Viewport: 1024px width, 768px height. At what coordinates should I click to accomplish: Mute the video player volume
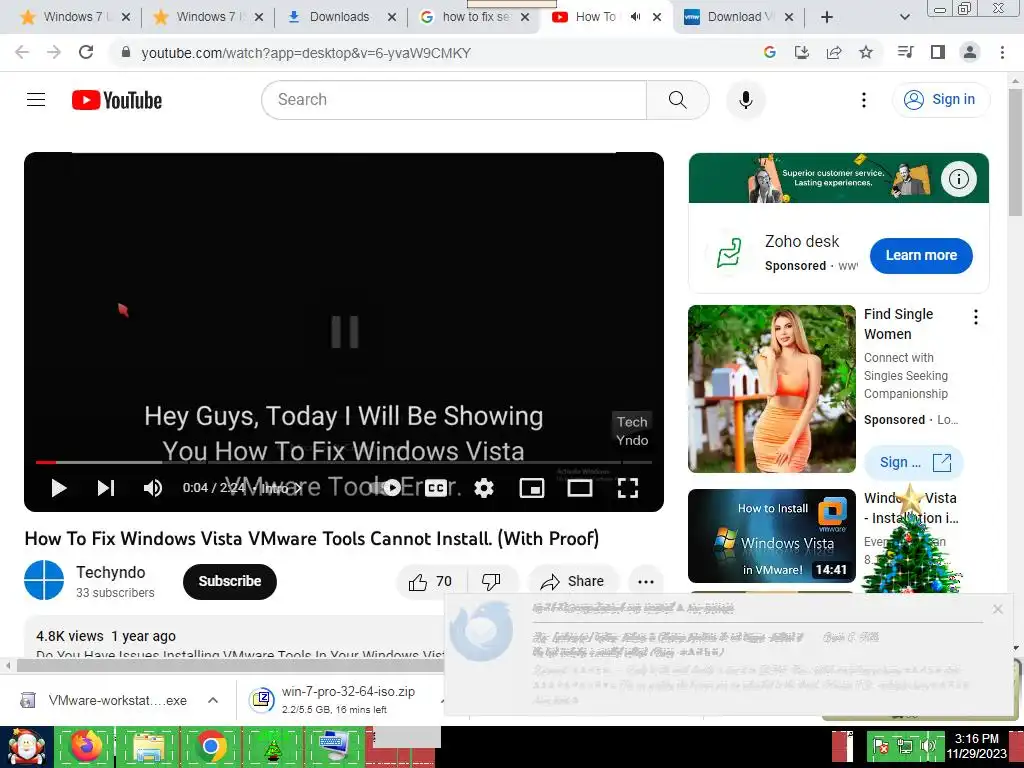pos(153,488)
